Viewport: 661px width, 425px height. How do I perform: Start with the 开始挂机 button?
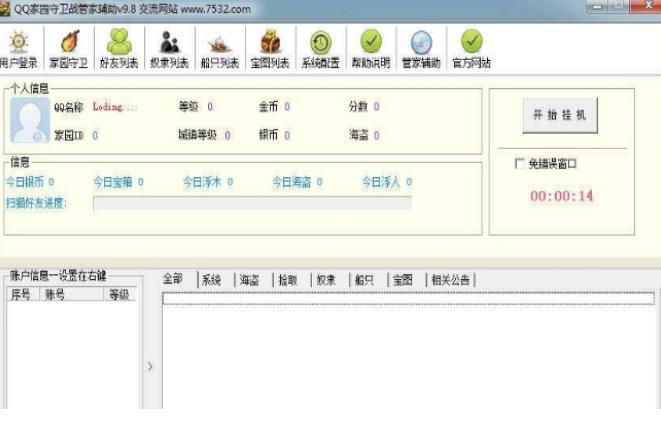pos(560,115)
